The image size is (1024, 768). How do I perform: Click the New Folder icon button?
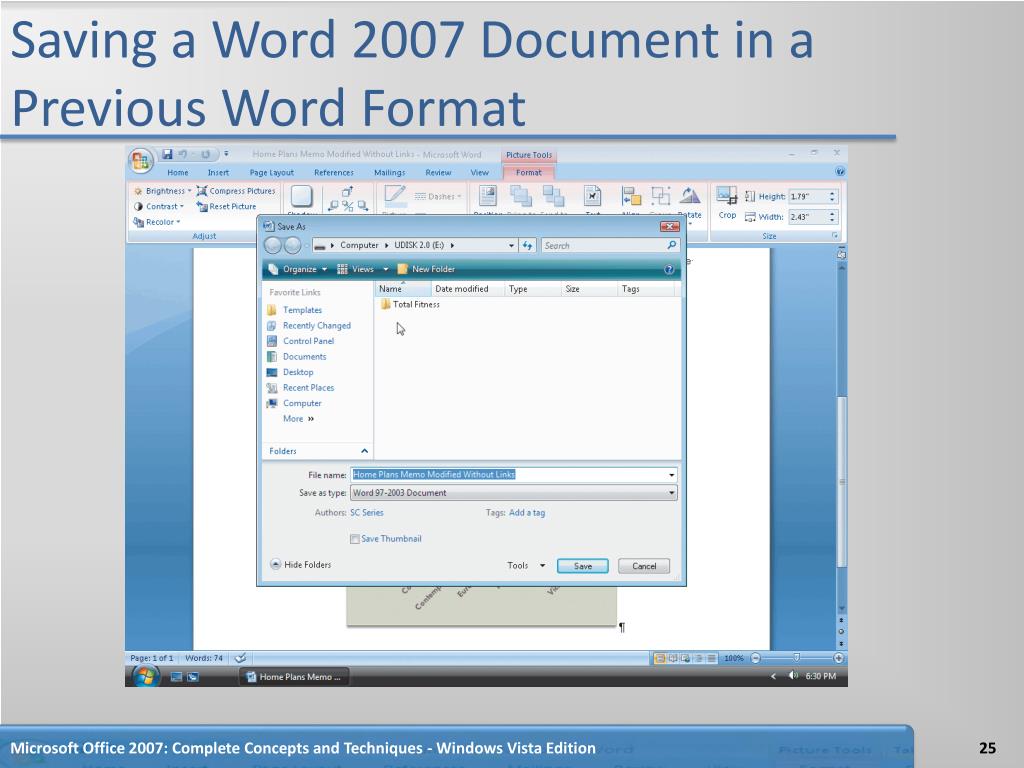426,269
